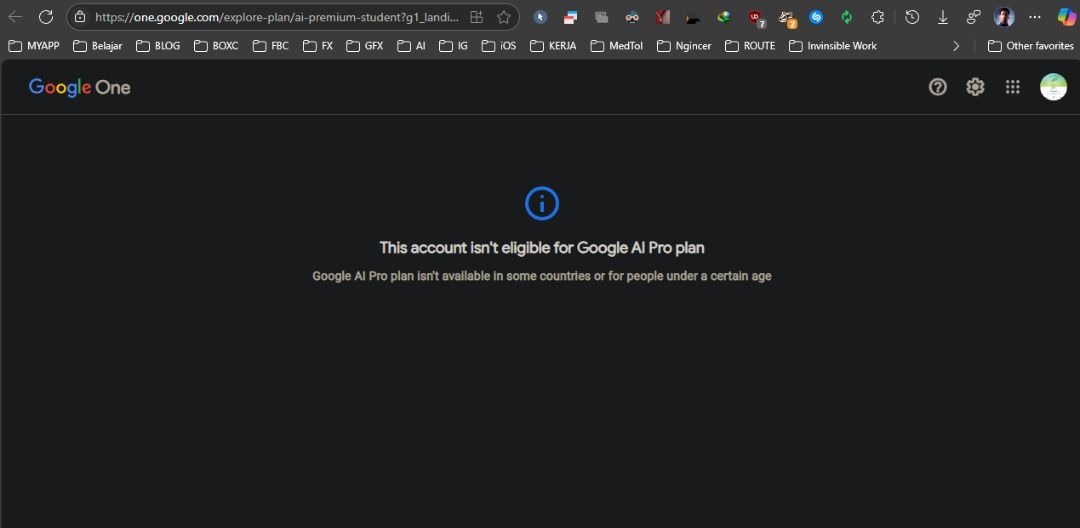Open the blue cursor-arrow extension

(540, 17)
